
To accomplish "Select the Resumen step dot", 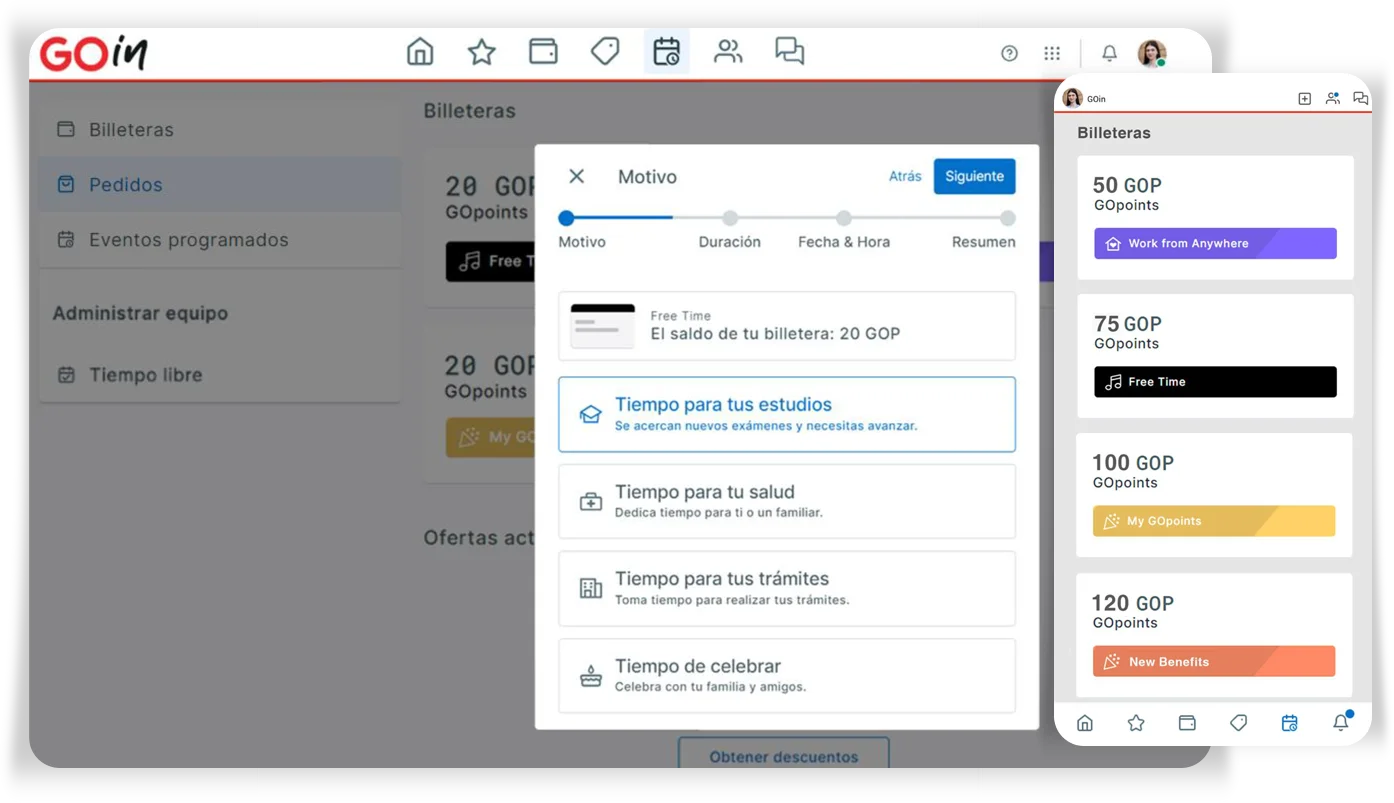I will [x=1007, y=217].
